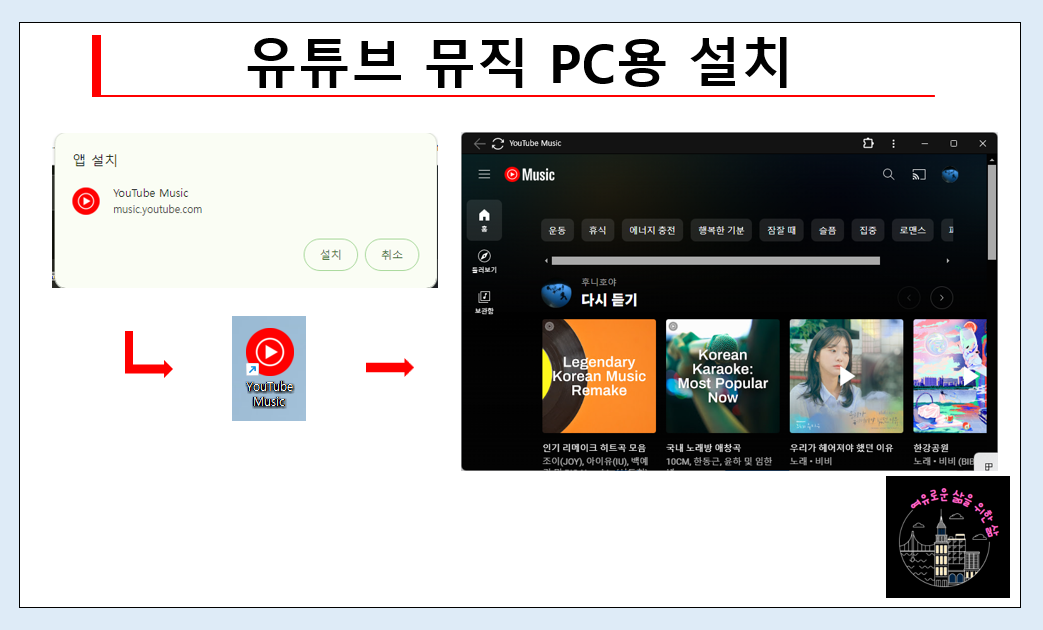1043x630 pixels.
Task: Select the 휴식 mood chip
Action: coord(597,230)
